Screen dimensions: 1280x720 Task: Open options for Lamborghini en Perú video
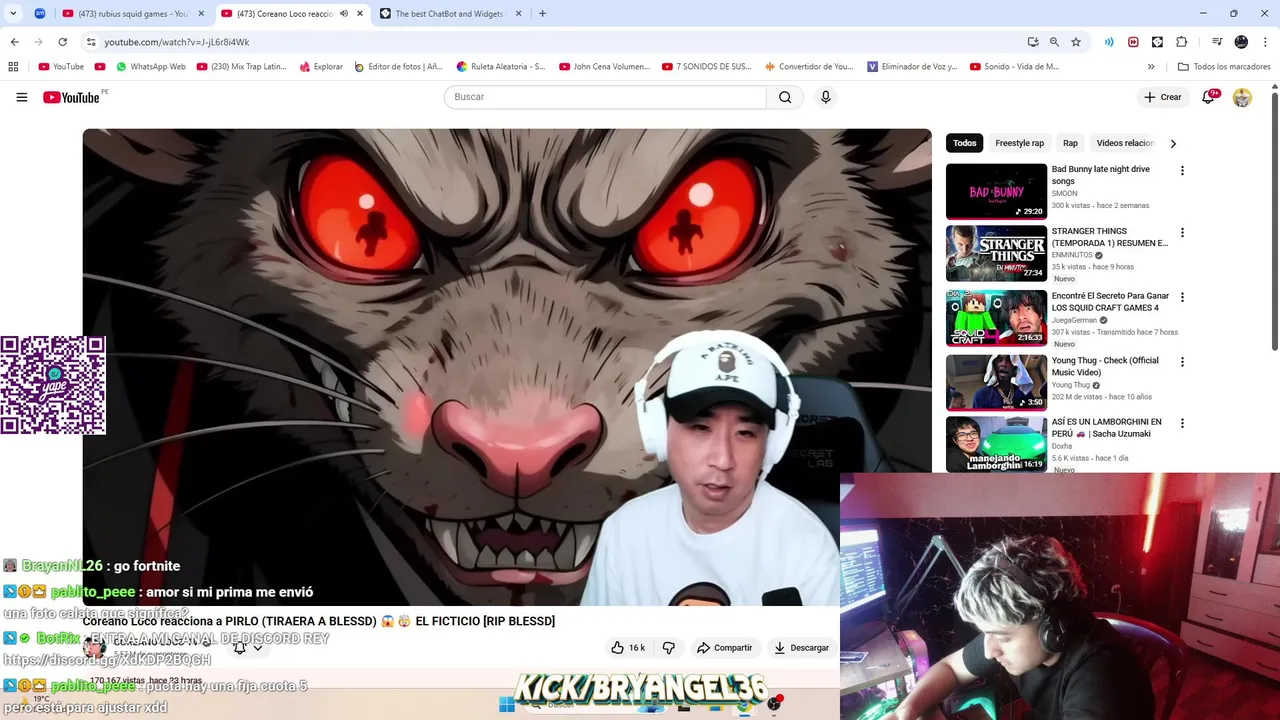pyautogui.click(x=1182, y=424)
